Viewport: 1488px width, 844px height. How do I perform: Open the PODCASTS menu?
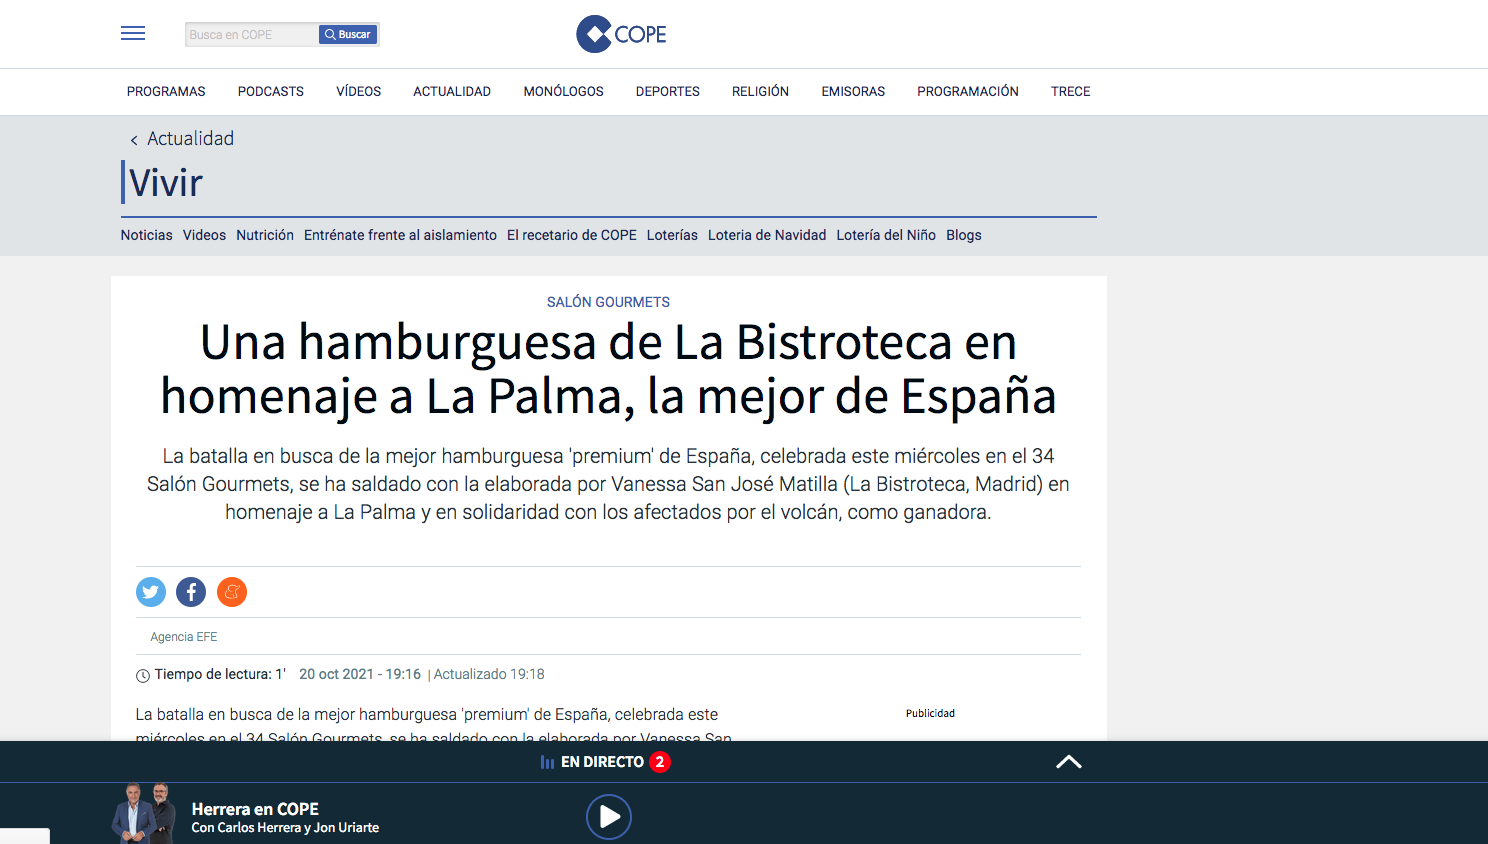point(271,92)
